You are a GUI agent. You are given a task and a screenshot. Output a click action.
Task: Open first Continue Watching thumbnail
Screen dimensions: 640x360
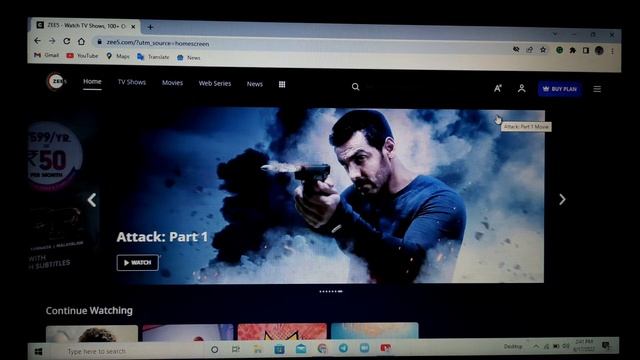92,333
